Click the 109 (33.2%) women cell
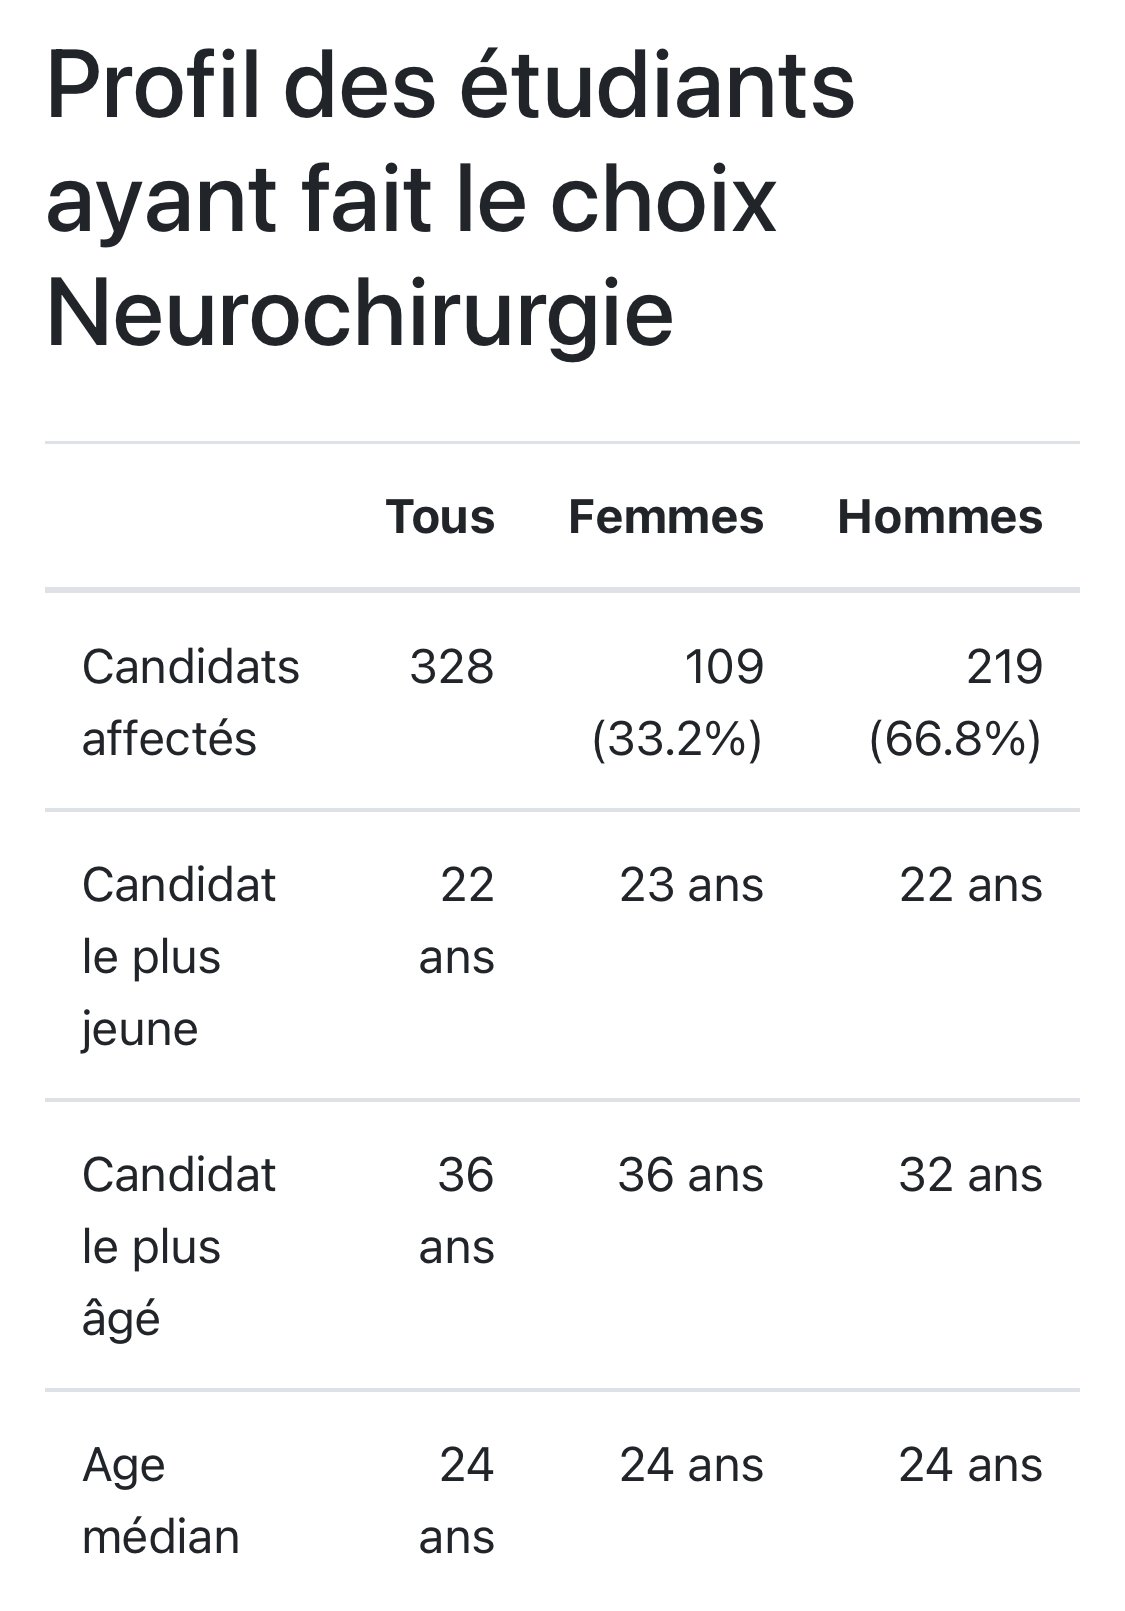1125x1611 pixels. tap(678, 703)
